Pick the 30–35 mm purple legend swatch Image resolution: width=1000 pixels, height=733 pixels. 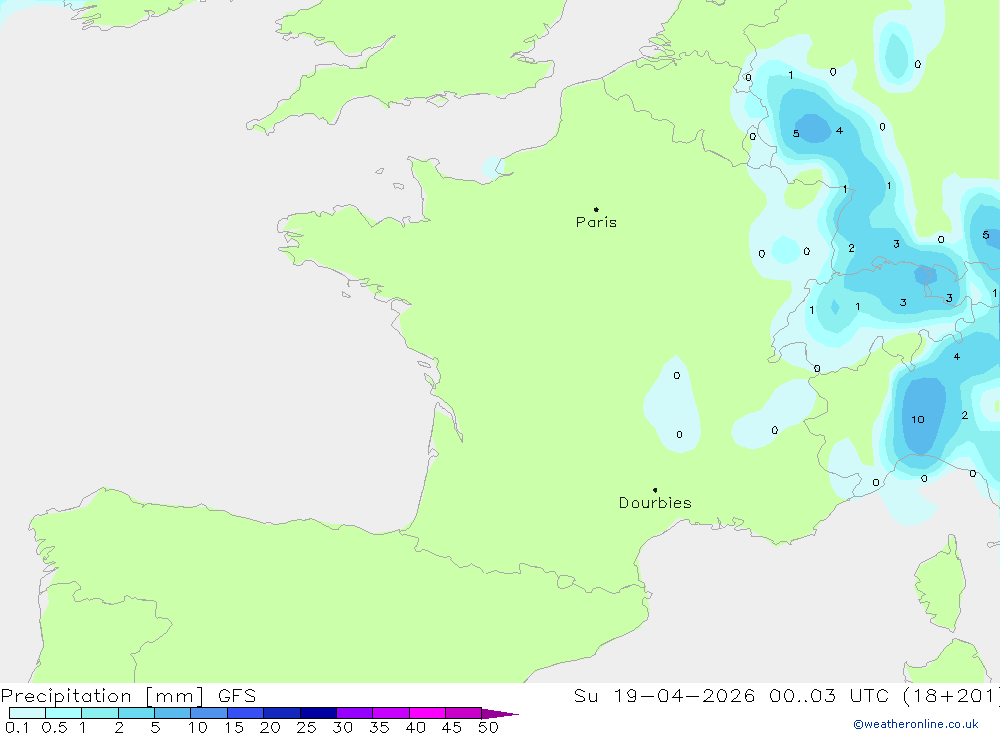[355, 713]
